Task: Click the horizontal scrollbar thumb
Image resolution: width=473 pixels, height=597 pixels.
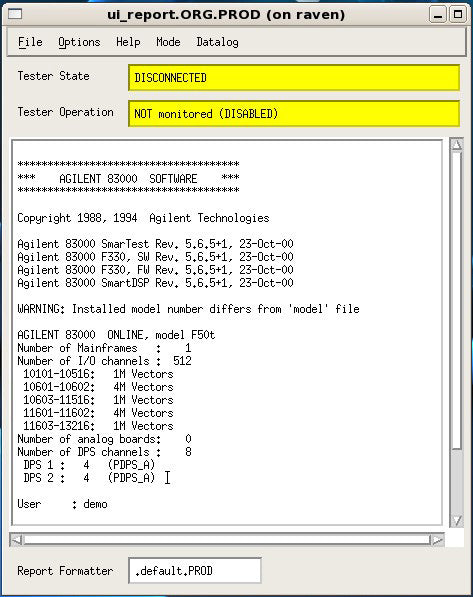Action: tap(227, 540)
